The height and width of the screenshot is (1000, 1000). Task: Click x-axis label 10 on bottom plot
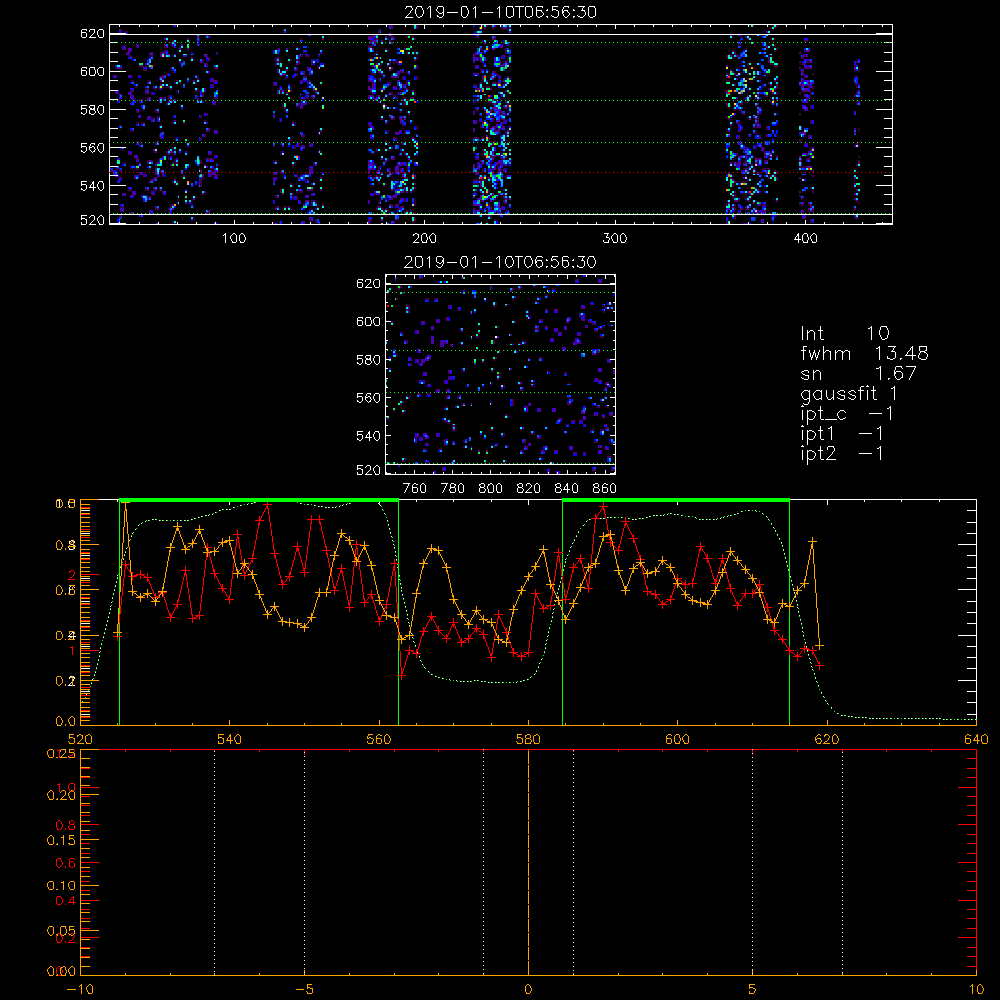pos(976,989)
